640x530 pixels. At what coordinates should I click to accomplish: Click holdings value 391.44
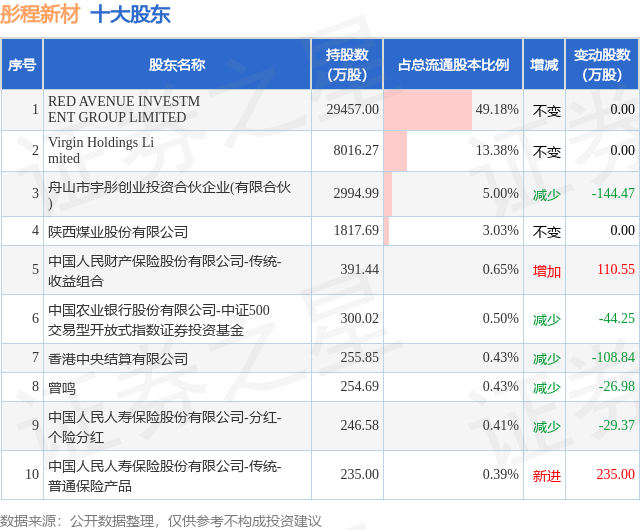tap(360, 269)
